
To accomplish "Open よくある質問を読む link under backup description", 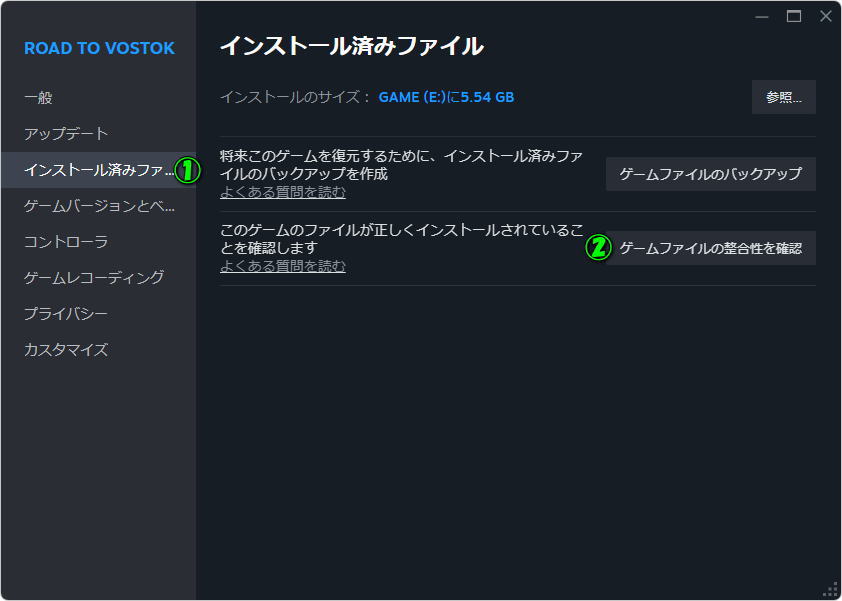I will click(x=283, y=192).
